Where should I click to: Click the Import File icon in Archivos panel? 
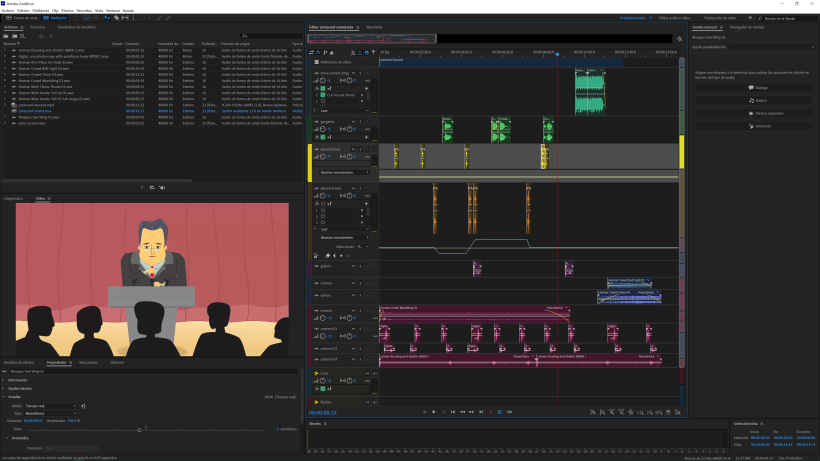[14, 36]
